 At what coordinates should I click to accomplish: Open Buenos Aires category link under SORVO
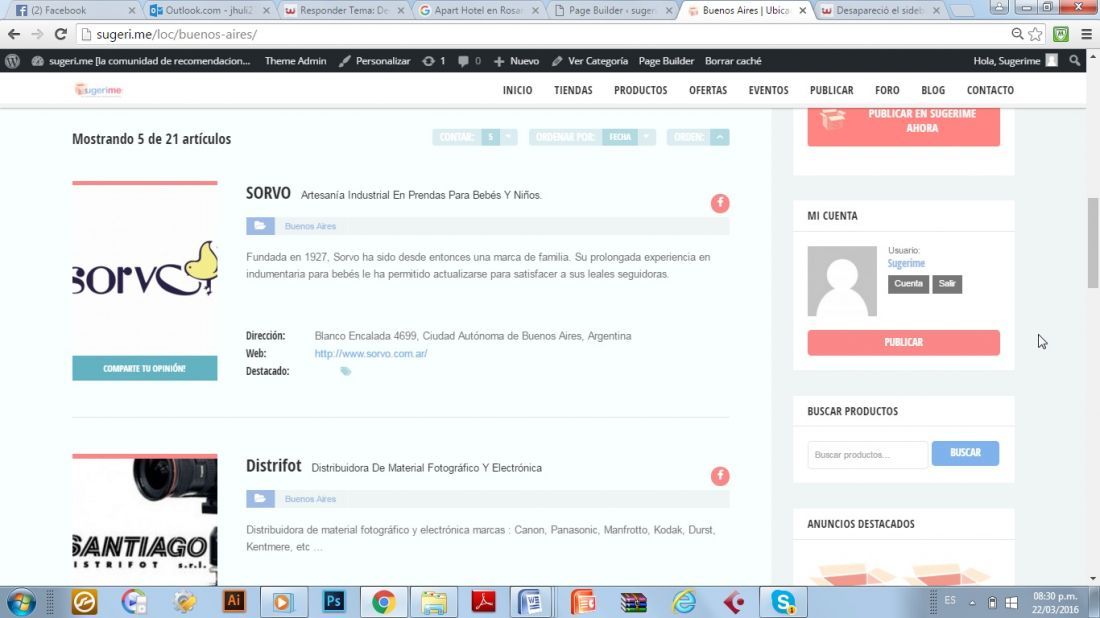coord(310,226)
